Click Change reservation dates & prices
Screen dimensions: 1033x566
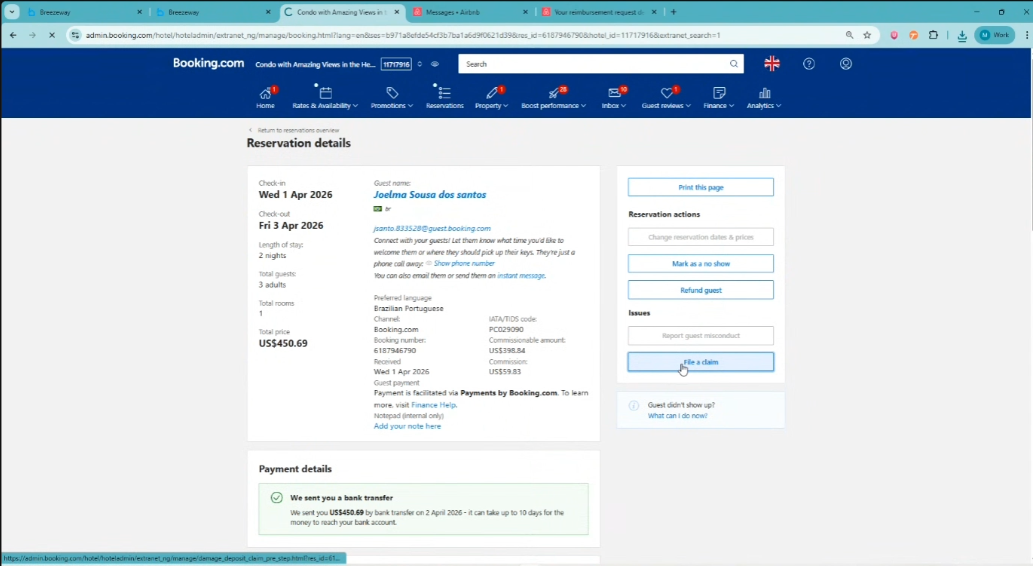coord(700,237)
